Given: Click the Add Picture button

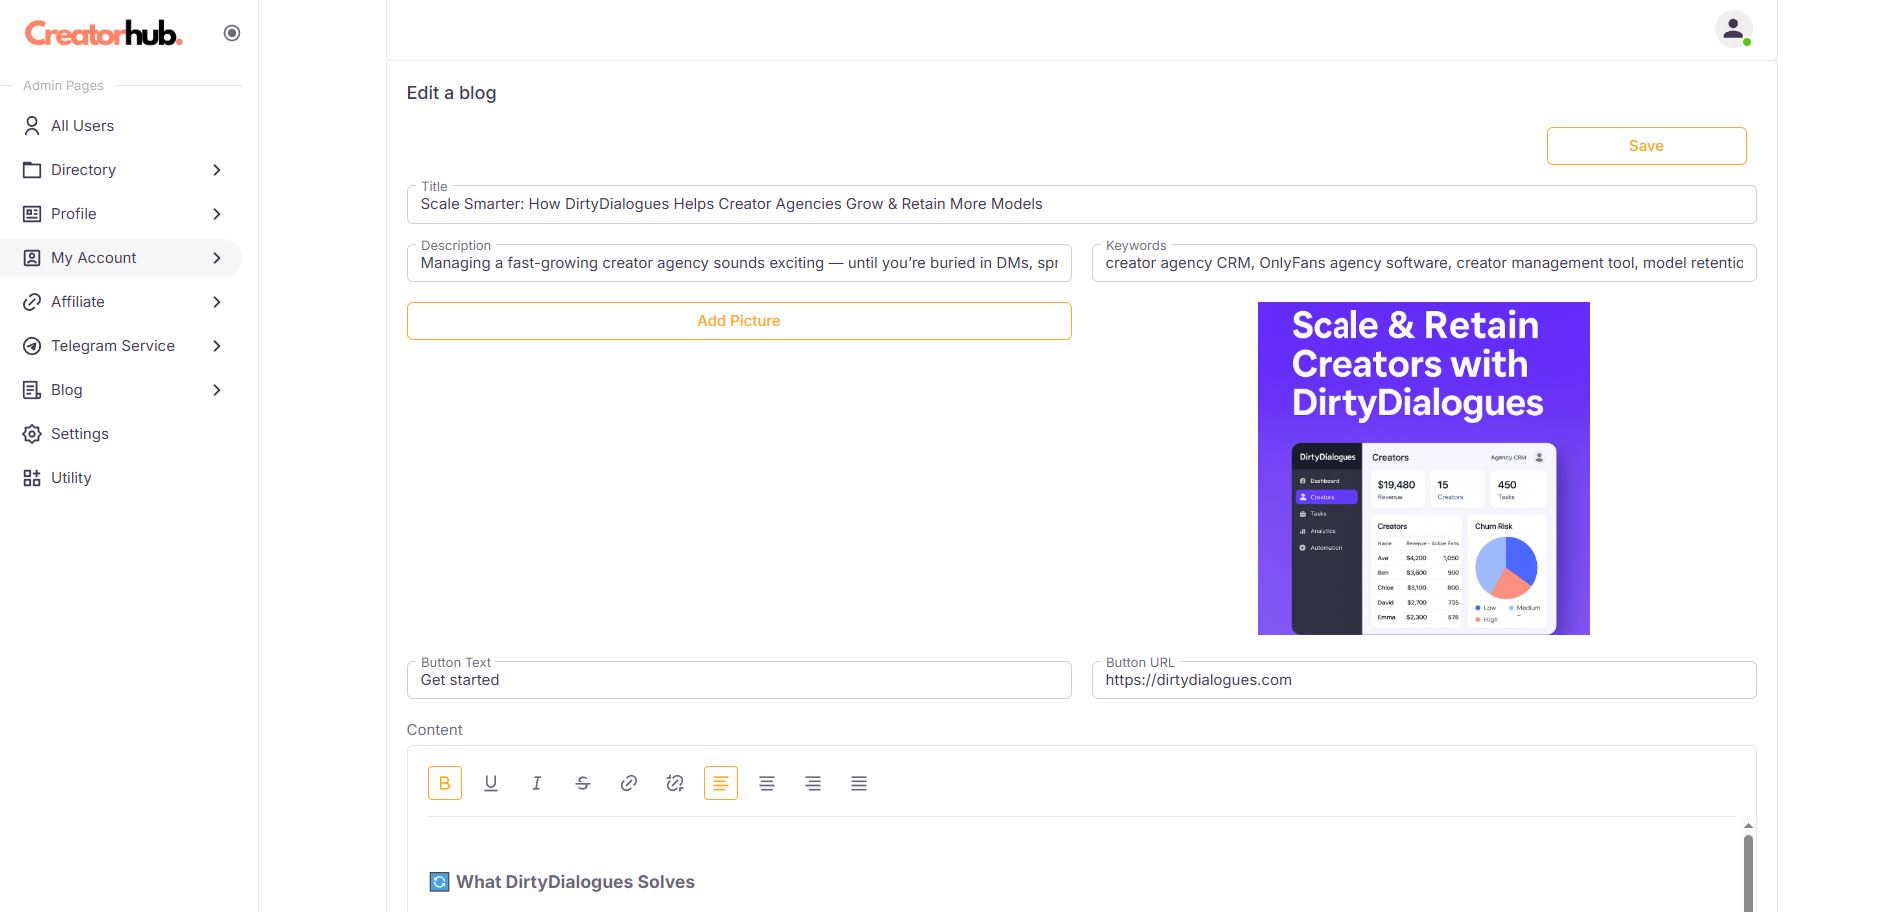Looking at the screenshot, I should (x=739, y=321).
